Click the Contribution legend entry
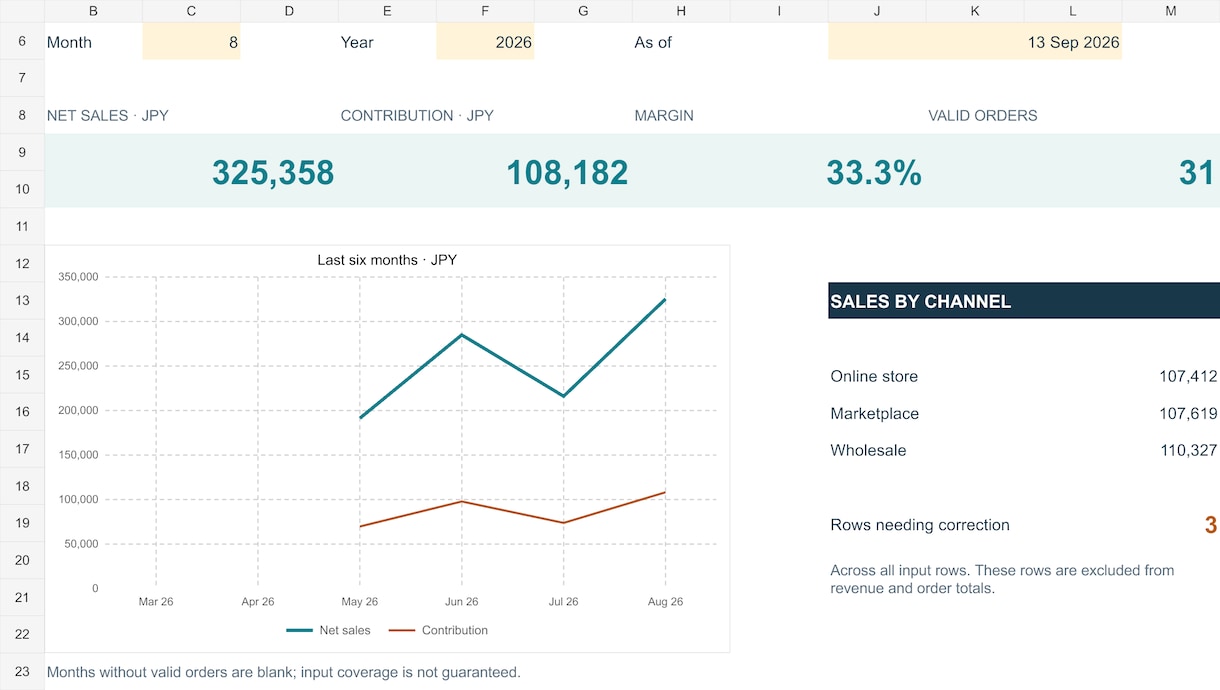The image size is (1220, 690). point(438,631)
